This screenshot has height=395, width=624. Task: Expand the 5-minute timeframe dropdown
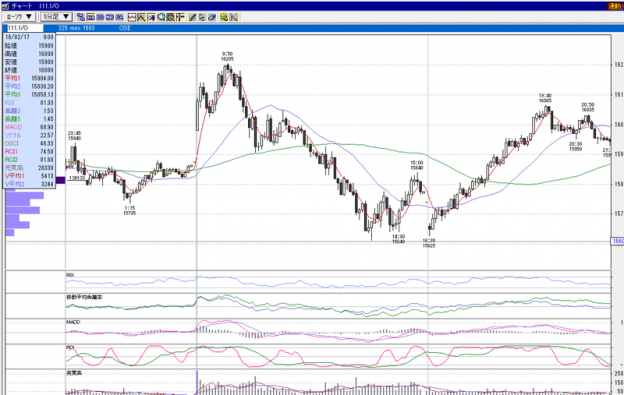(56, 17)
